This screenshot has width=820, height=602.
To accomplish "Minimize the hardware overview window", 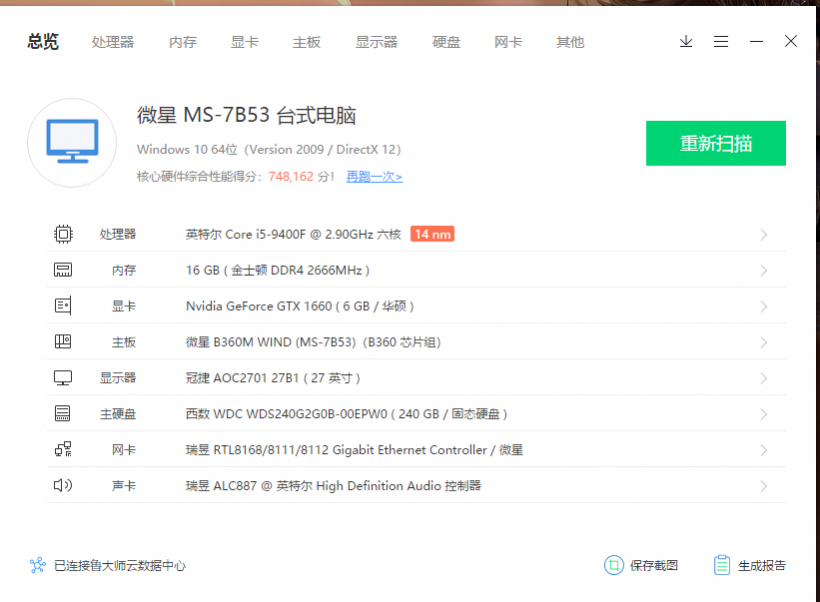I will 756,41.
